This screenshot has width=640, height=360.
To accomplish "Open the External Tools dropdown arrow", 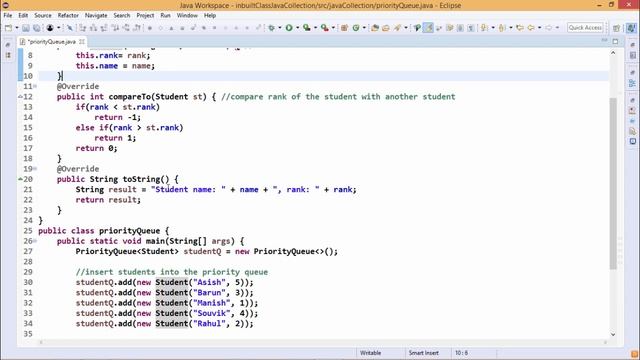I will pyautogui.click(x=333, y=28).
